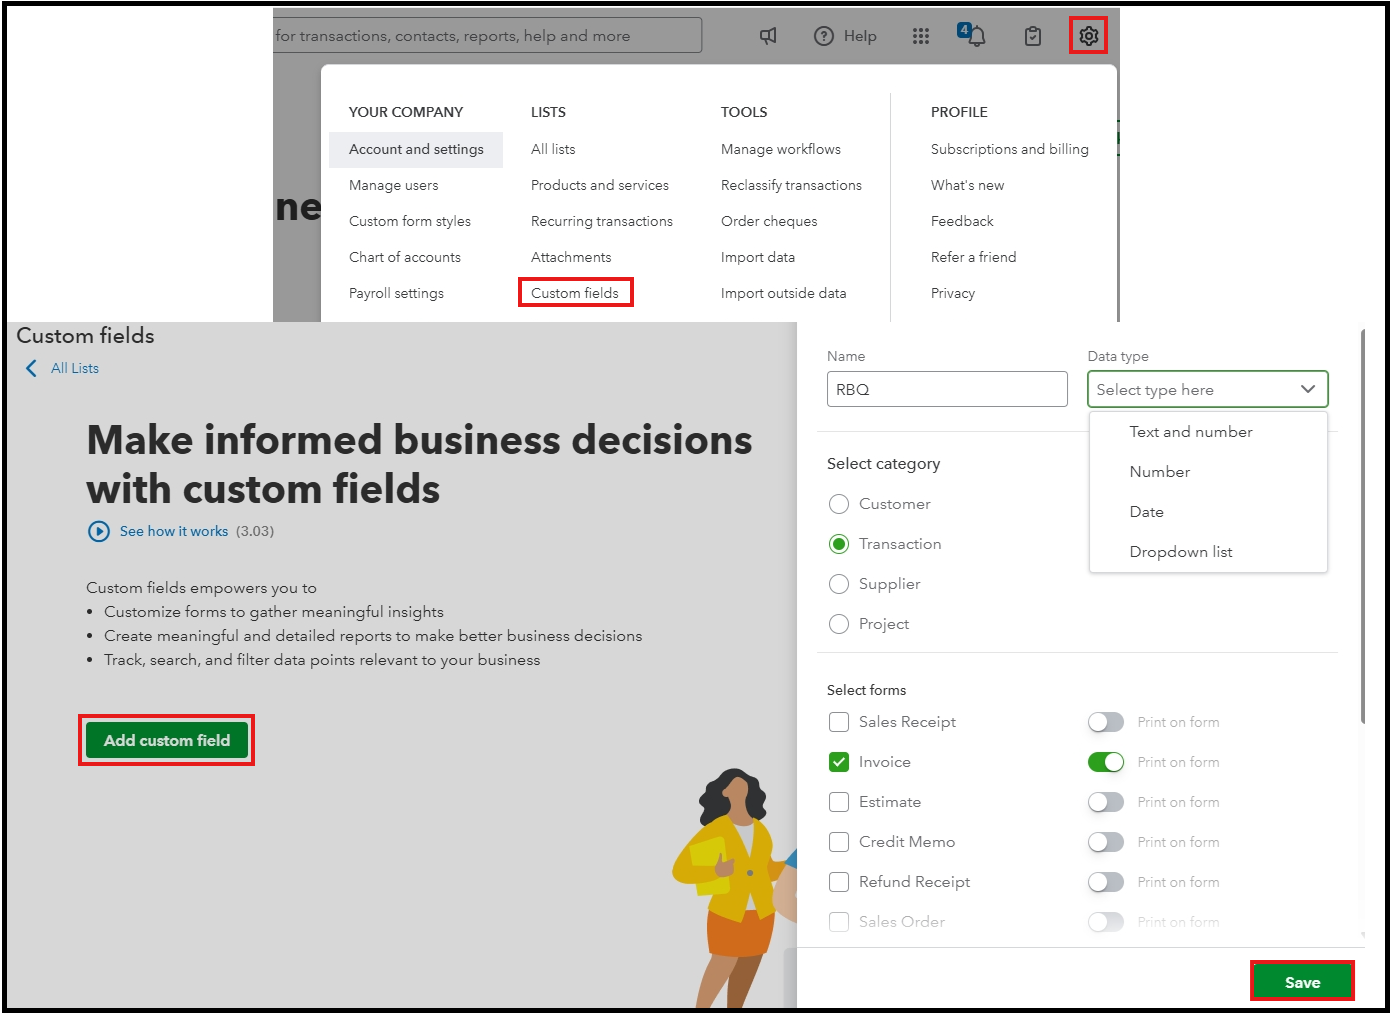Open Import data menu item
This screenshot has height=1020, width=1392.
pos(758,257)
